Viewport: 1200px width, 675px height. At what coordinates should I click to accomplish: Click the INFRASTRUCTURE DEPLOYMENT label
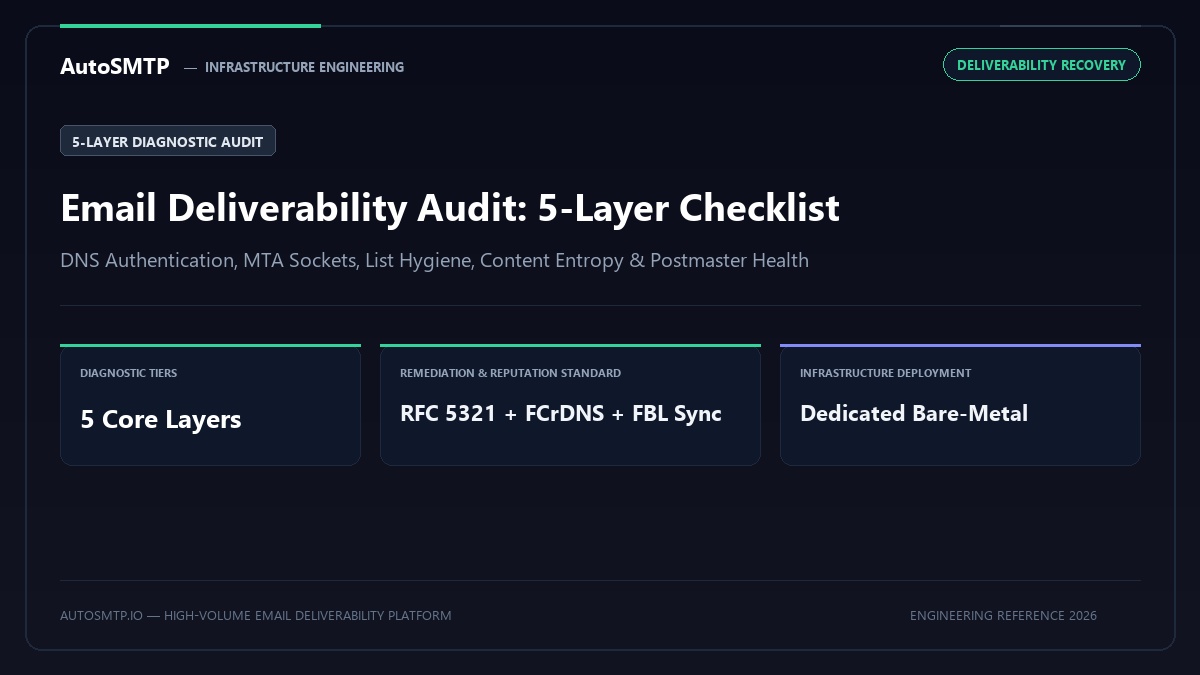[885, 373]
